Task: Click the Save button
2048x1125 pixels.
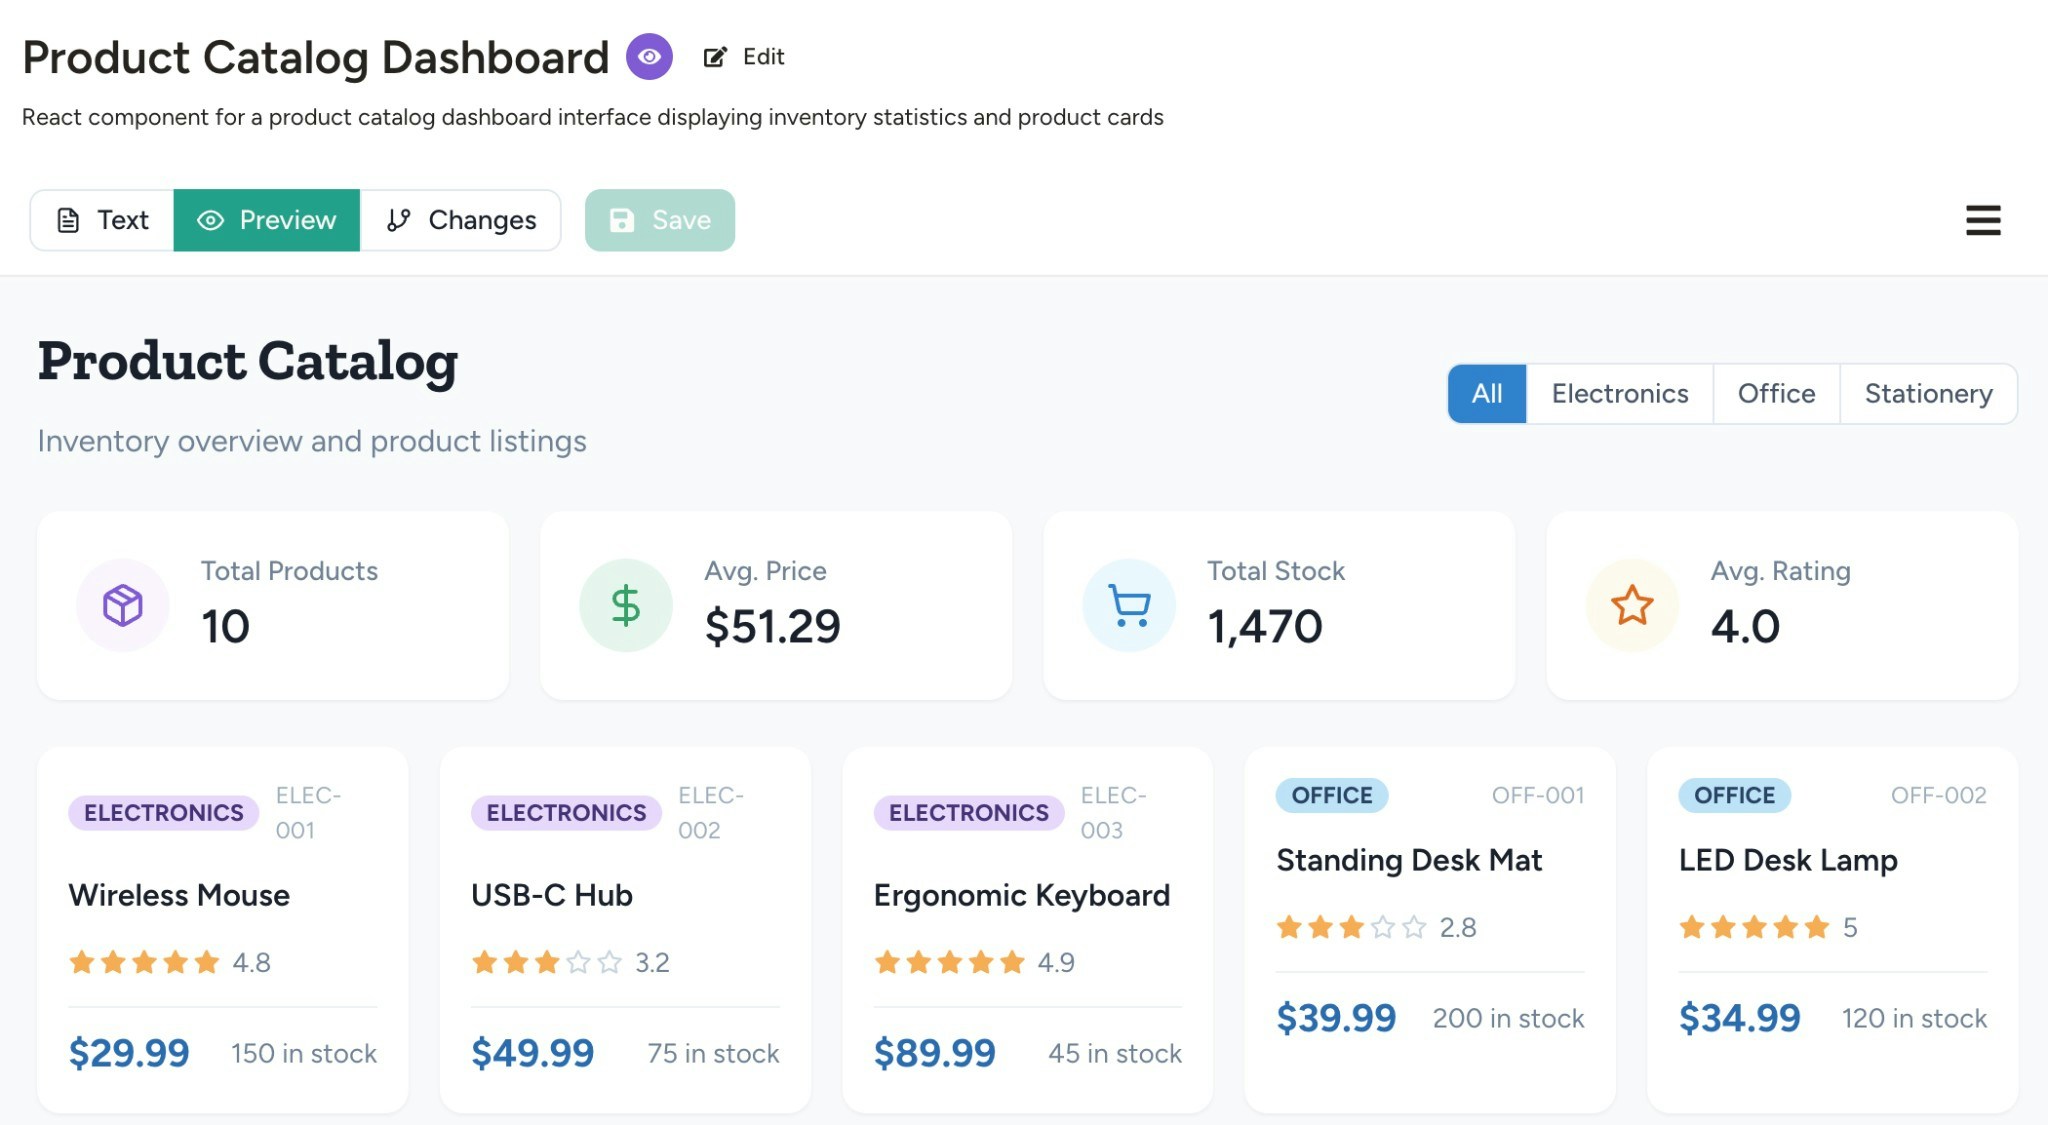Action: 660,220
